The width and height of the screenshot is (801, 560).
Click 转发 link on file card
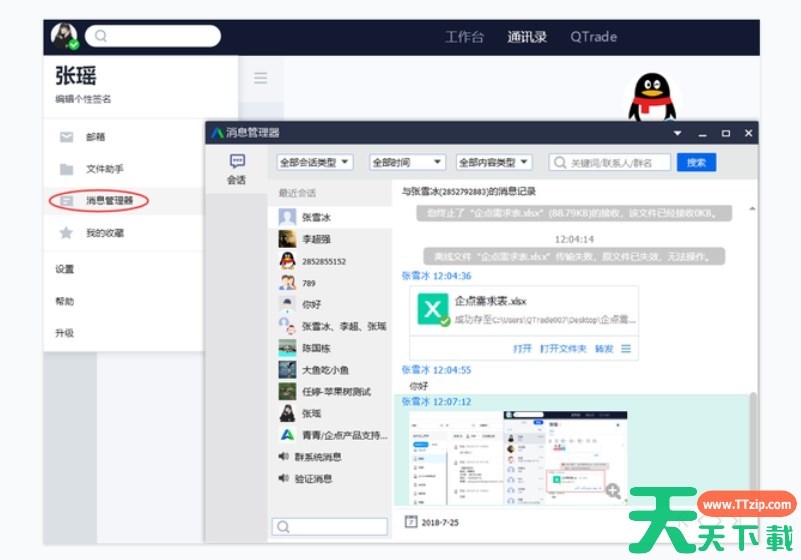click(604, 348)
